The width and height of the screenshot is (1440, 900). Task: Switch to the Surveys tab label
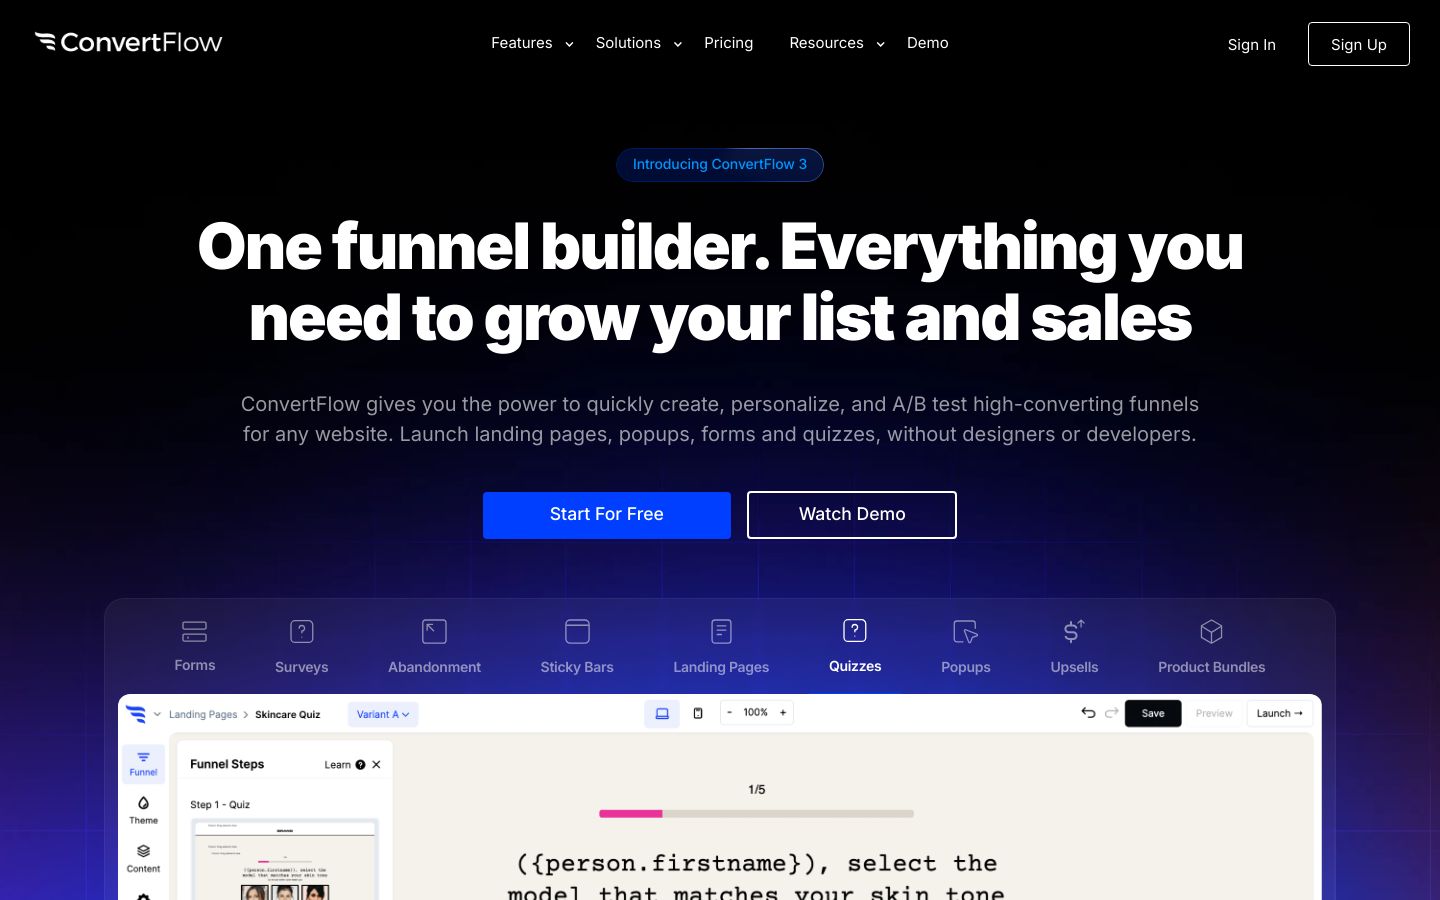pos(301,667)
